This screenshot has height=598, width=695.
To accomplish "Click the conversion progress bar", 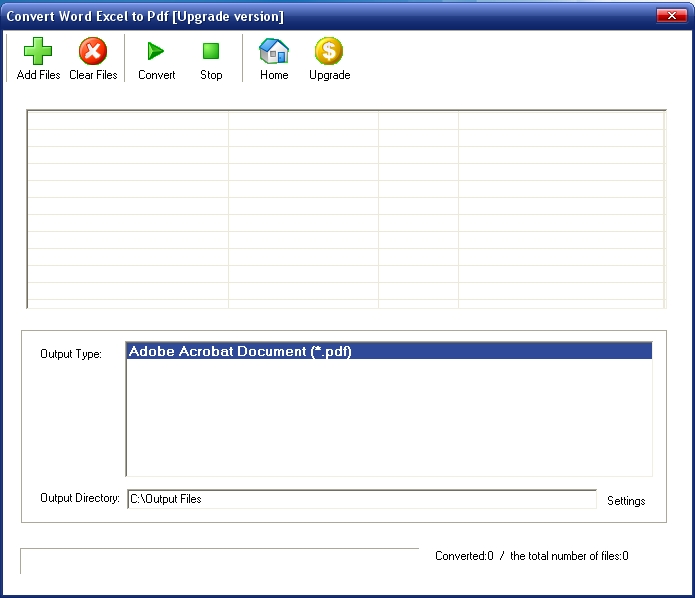I will tap(219, 561).
